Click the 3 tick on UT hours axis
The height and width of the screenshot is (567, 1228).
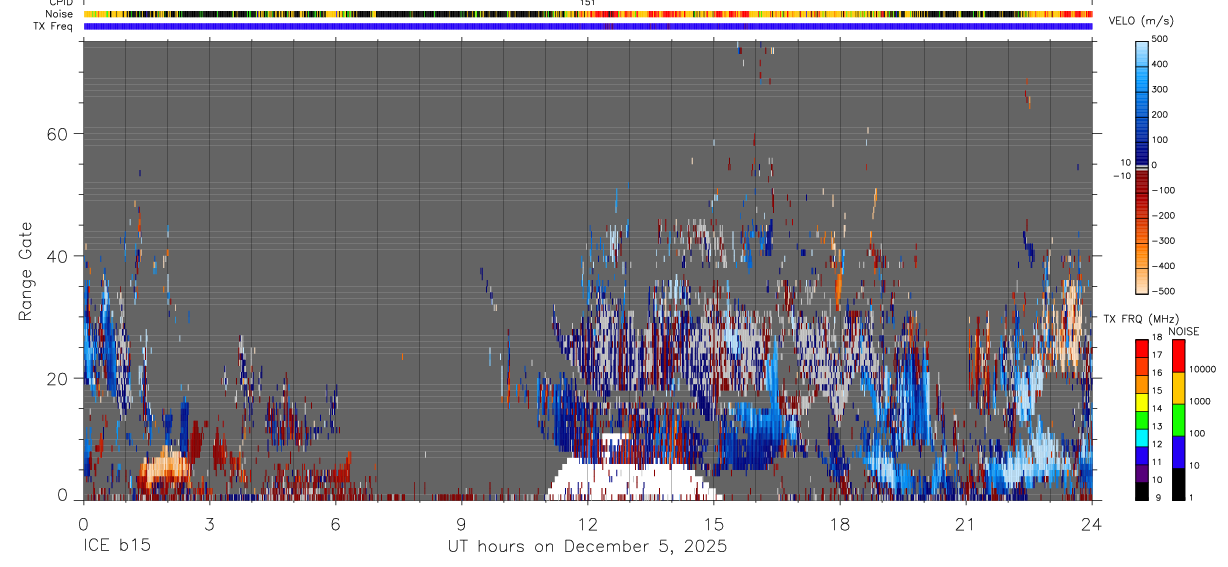point(209,523)
